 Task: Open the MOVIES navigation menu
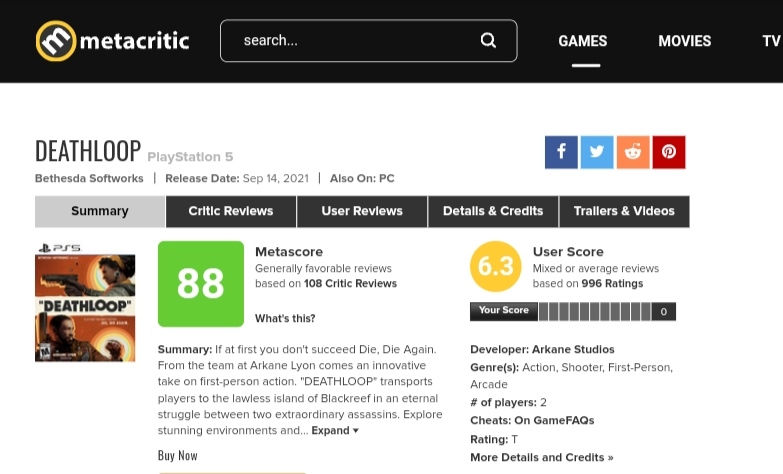[x=685, y=41]
